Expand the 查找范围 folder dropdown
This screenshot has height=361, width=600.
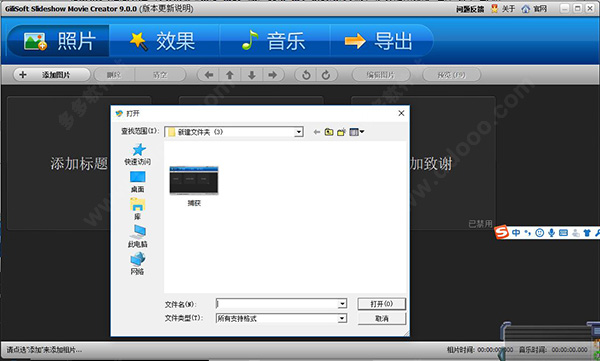click(x=298, y=132)
